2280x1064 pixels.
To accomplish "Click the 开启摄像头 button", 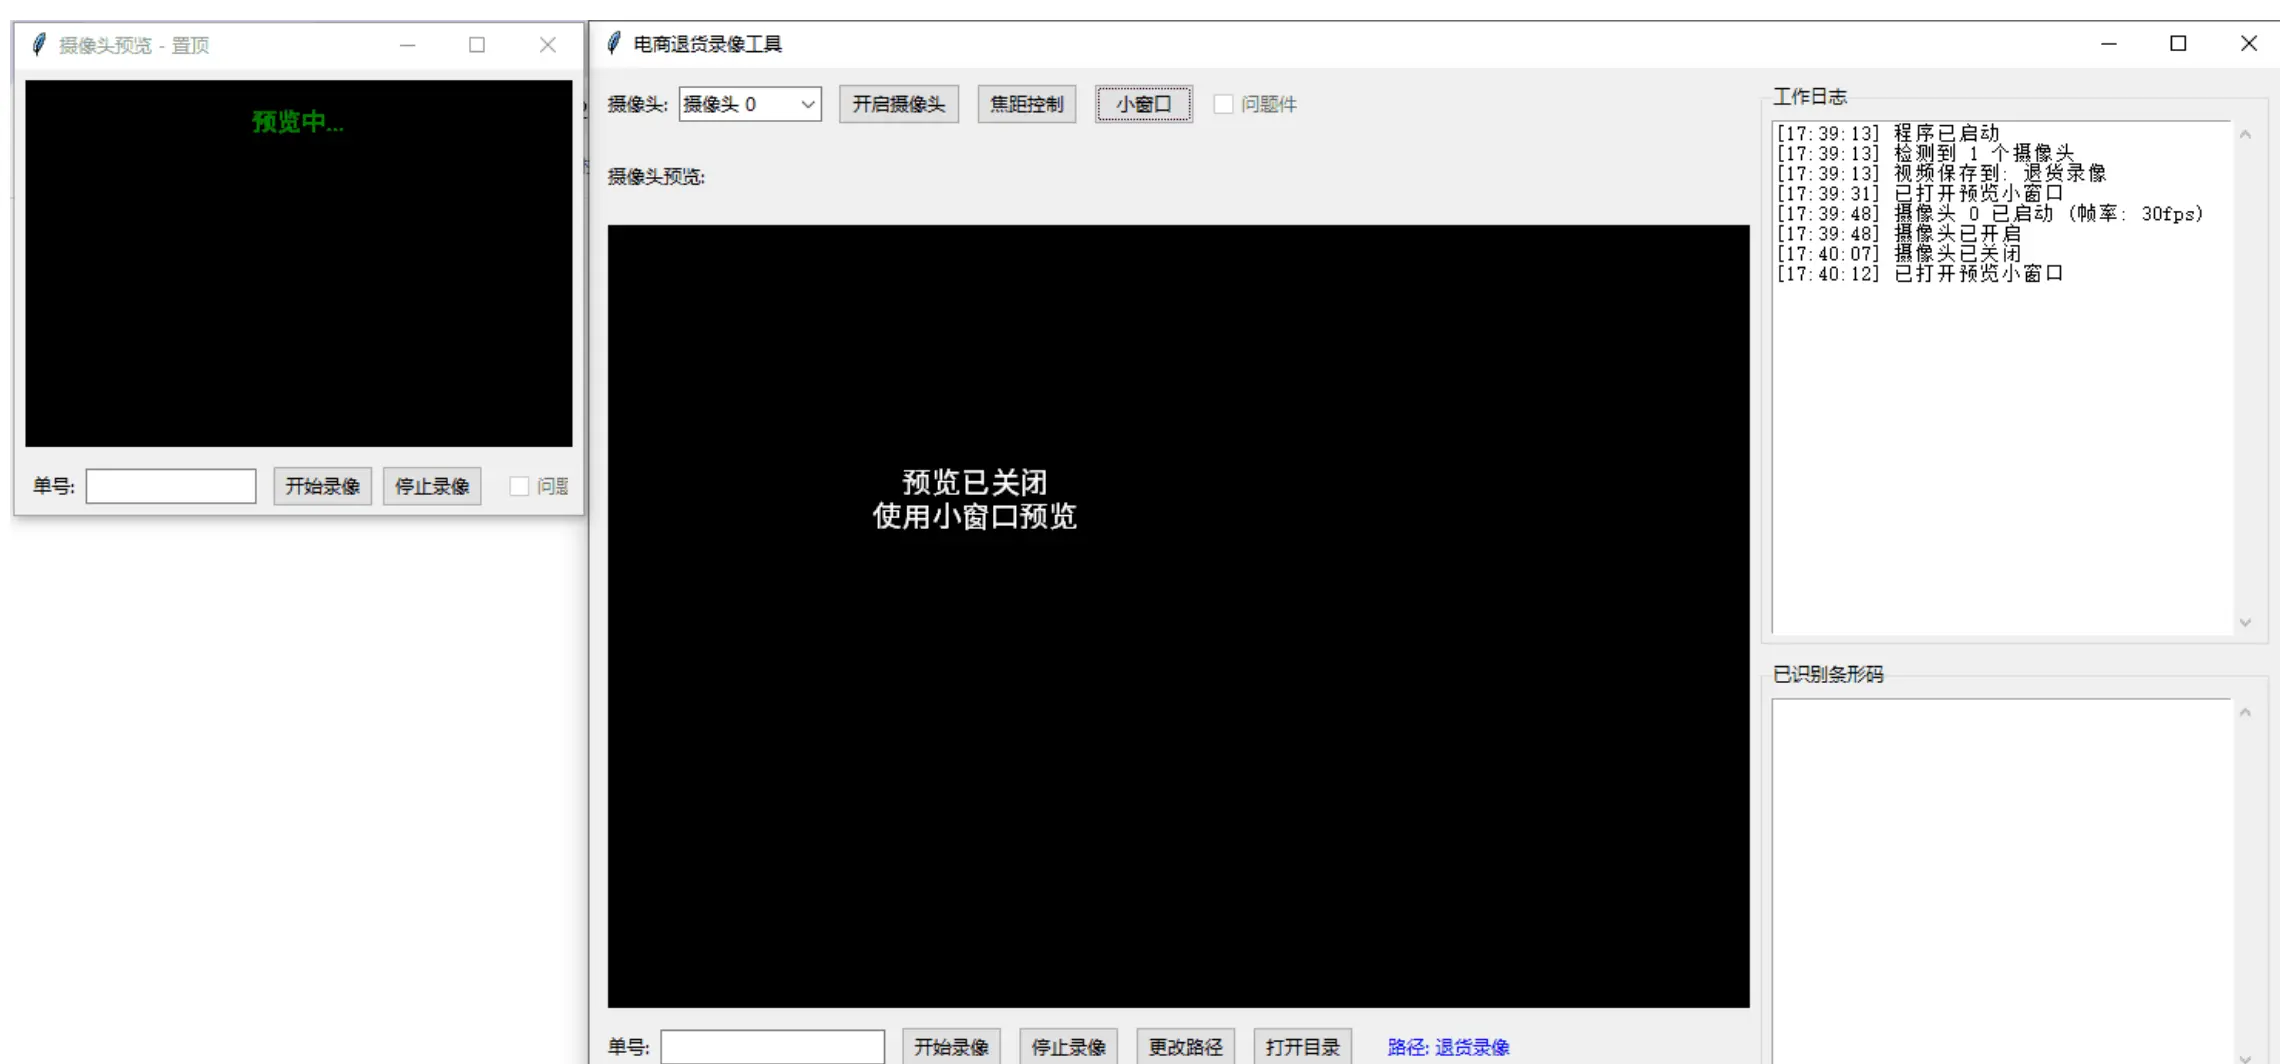I will point(898,104).
